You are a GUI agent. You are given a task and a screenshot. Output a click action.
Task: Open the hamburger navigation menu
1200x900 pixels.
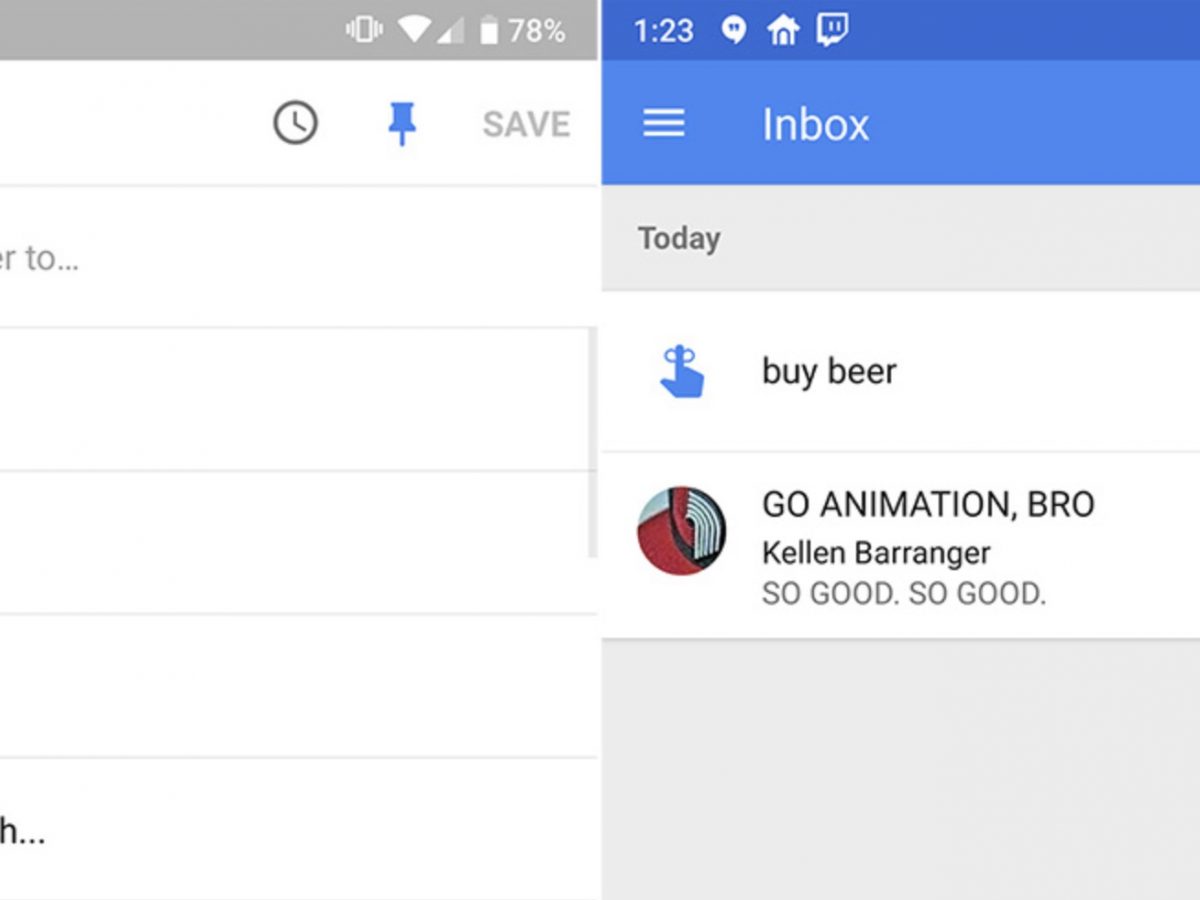(664, 124)
